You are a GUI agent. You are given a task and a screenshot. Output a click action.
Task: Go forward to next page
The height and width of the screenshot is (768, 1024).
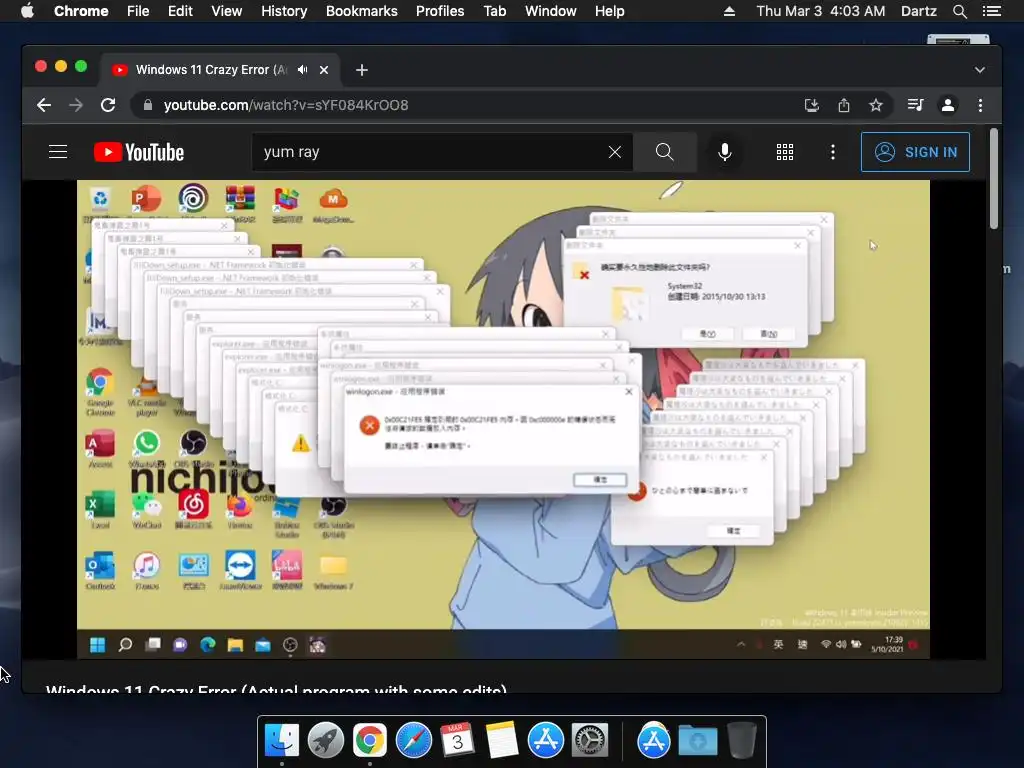pyautogui.click(x=76, y=105)
